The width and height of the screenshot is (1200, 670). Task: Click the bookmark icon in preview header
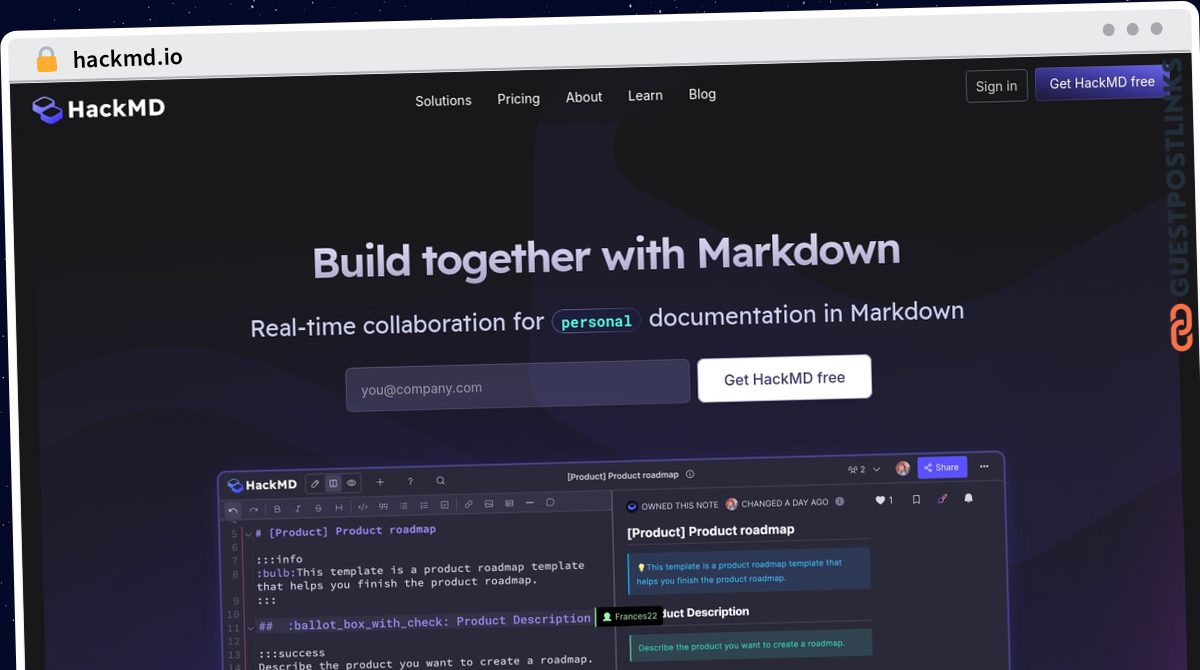[x=916, y=500]
